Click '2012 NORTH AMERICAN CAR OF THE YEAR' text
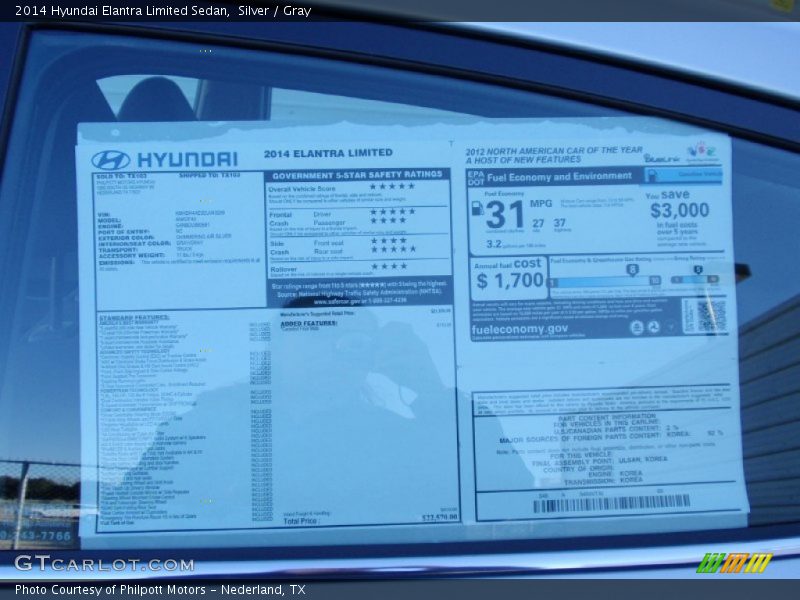The height and width of the screenshot is (600, 800). click(554, 151)
